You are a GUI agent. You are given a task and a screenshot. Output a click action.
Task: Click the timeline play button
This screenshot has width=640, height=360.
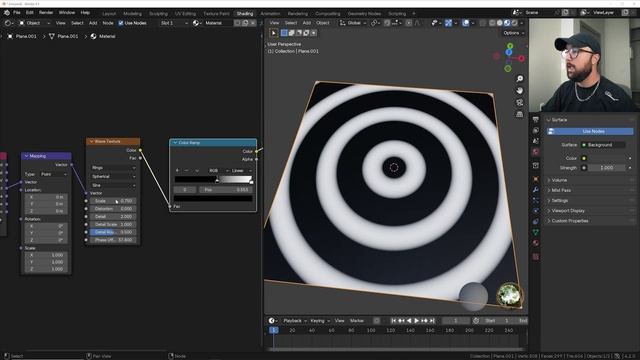[417, 321]
